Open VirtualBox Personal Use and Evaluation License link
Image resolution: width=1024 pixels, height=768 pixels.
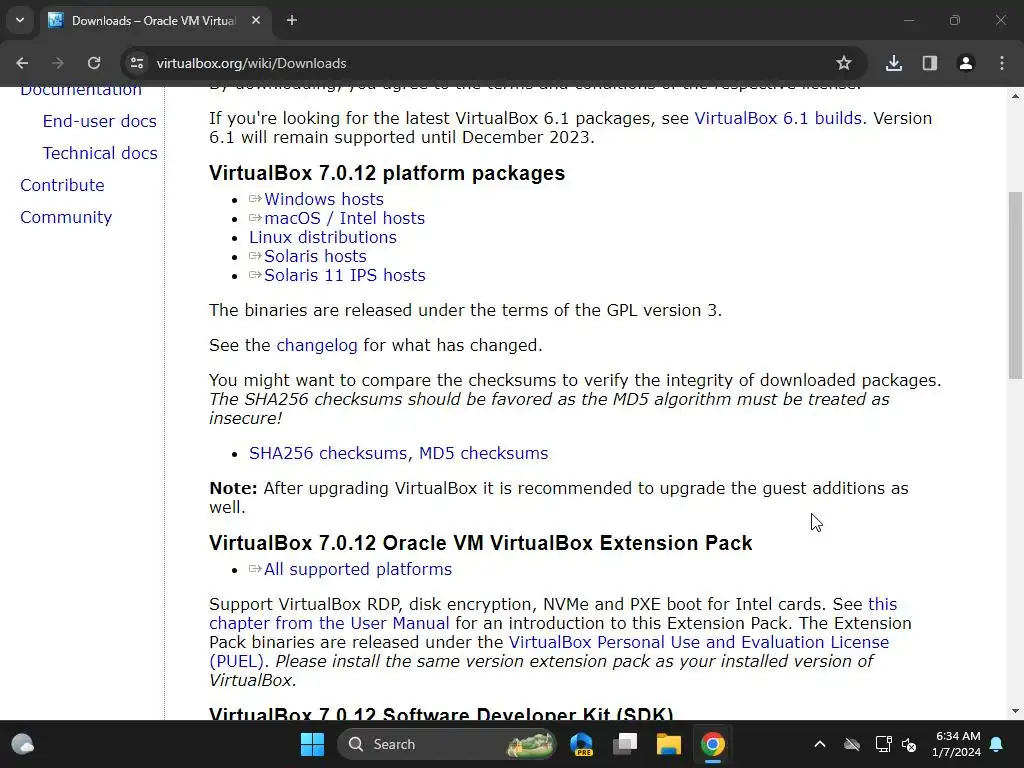699,643
